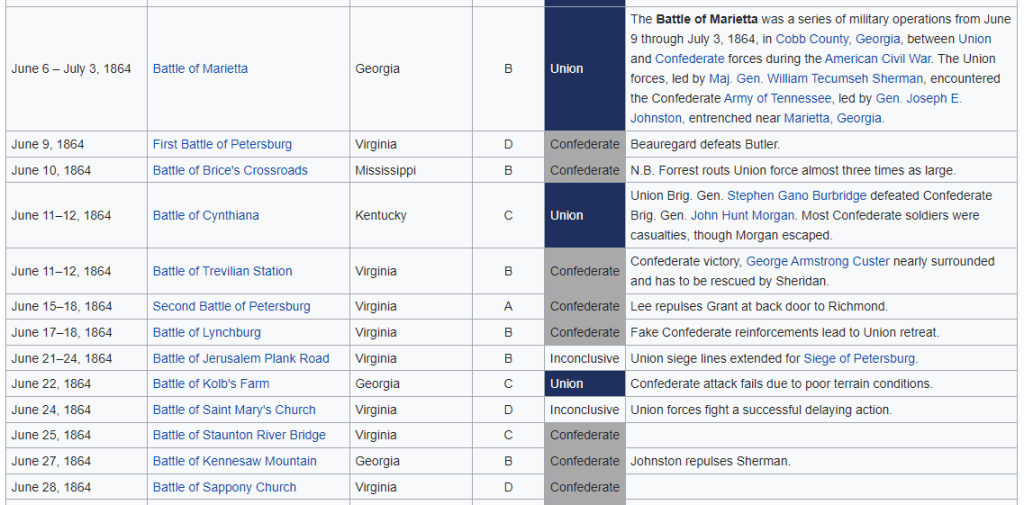Click the dark blue Union cell for Marietta
The image size is (1024, 505).
(x=585, y=69)
